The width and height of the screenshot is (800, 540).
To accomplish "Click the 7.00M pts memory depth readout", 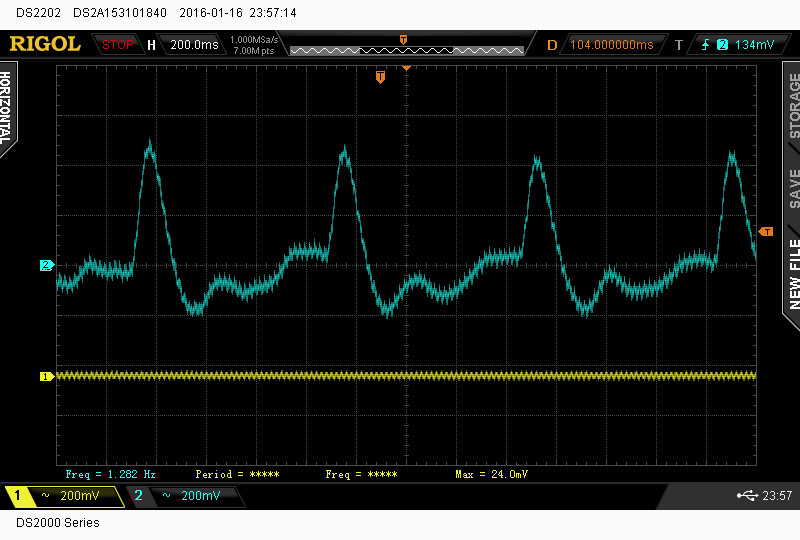I will tap(254, 51).
